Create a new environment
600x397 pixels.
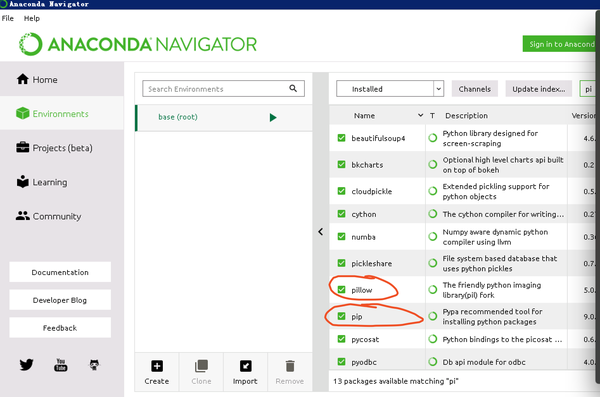coord(157,372)
